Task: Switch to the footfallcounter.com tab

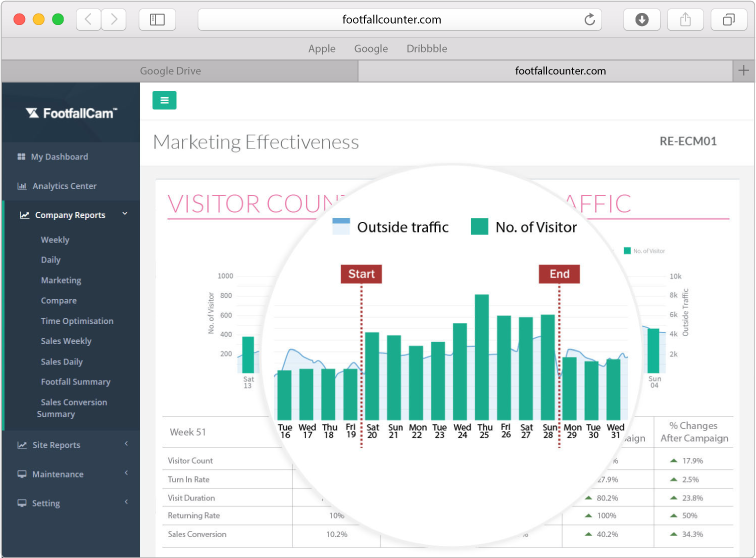Action: 546,71
